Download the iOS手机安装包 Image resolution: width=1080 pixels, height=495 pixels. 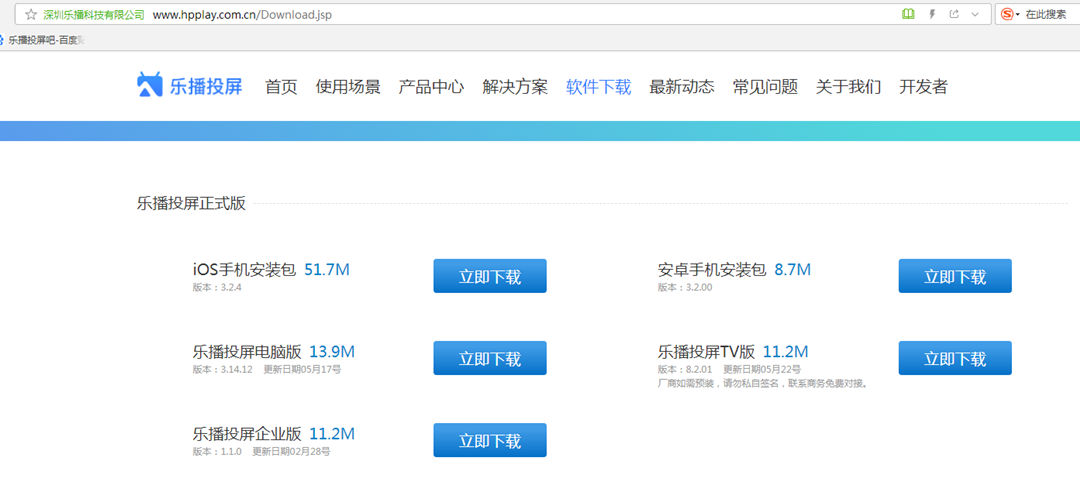(490, 276)
